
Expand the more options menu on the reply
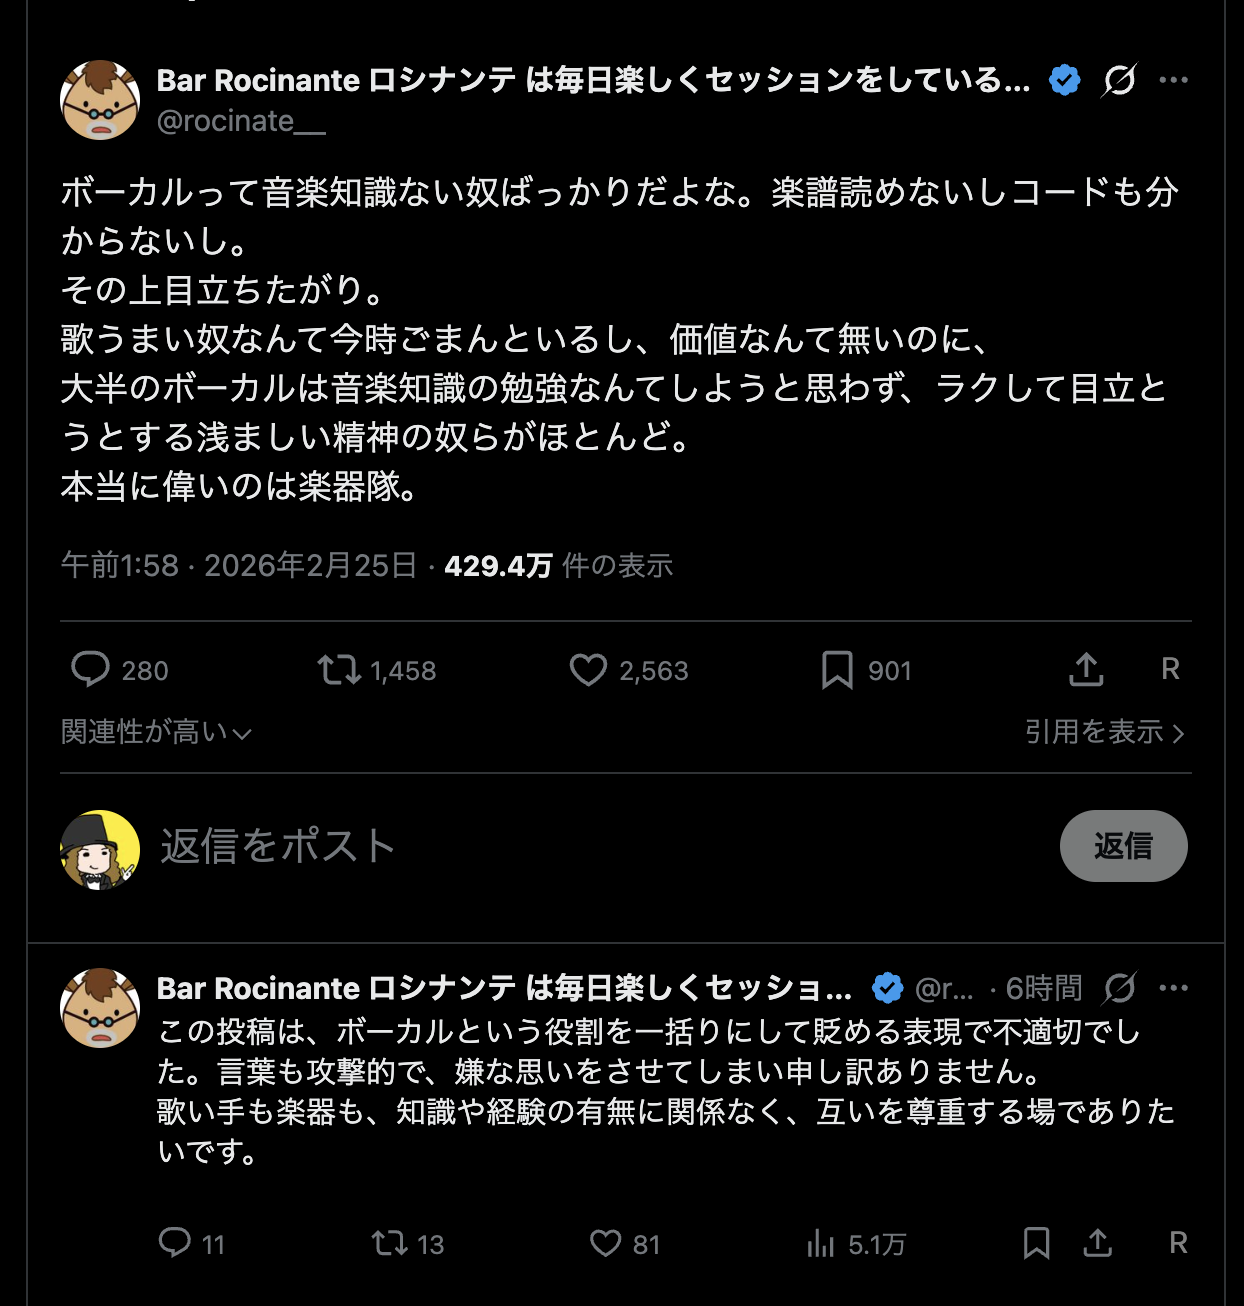1174,986
